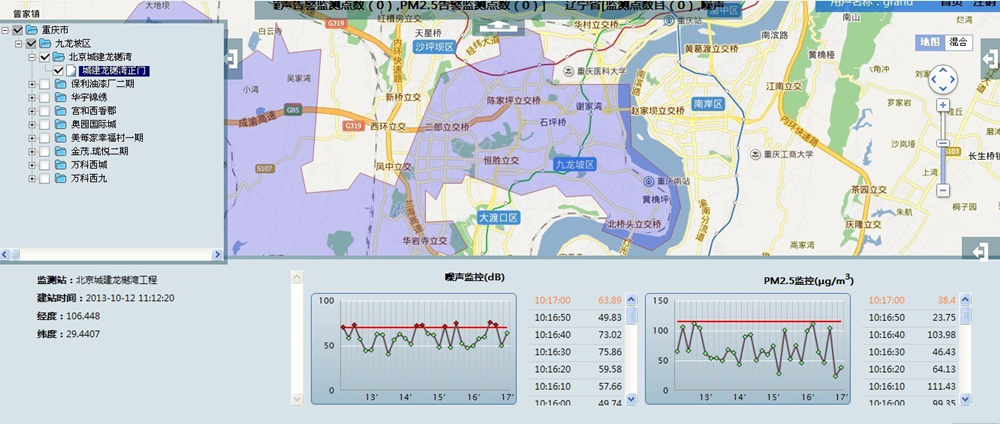Screen dimensions: 1000x424
Task: Click the 九龙坡区 district label on map
Action: [x=575, y=164]
